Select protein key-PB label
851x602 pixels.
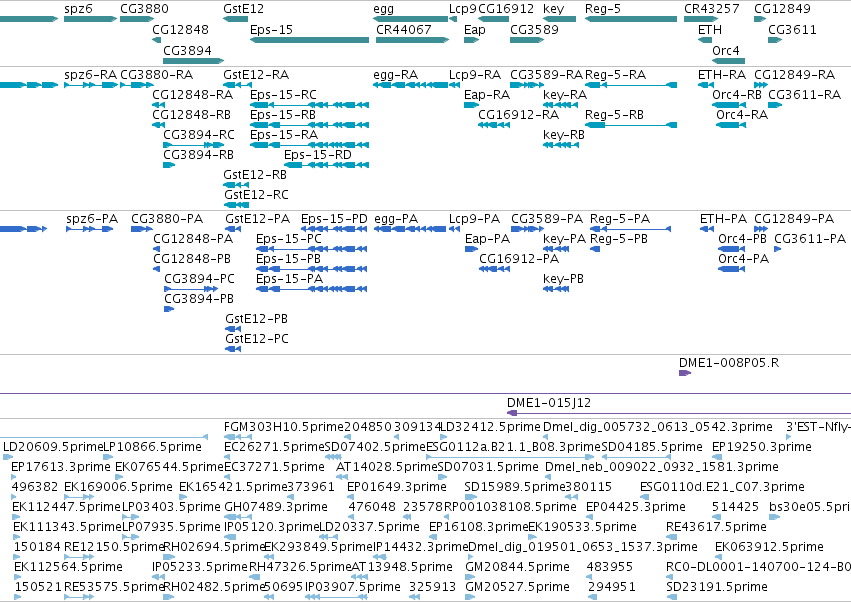pos(563,279)
